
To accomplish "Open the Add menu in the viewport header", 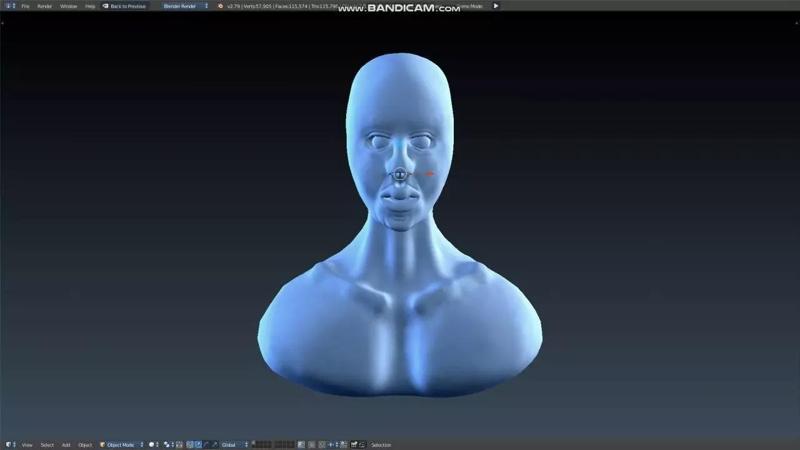I will [x=66, y=445].
